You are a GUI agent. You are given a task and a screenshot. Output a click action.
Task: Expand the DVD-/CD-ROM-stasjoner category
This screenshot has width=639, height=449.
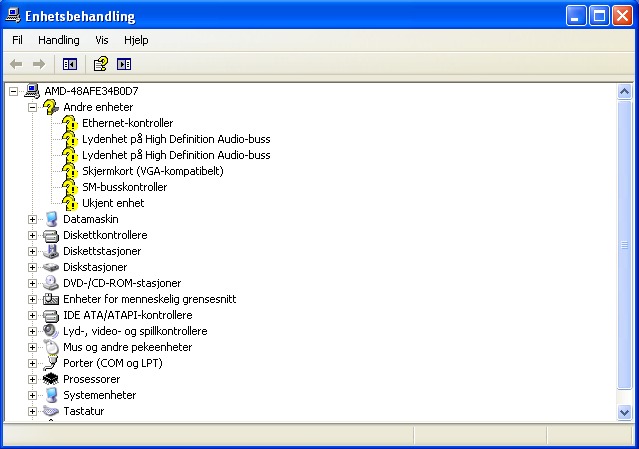pyautogui.click(x=32, y=284)
